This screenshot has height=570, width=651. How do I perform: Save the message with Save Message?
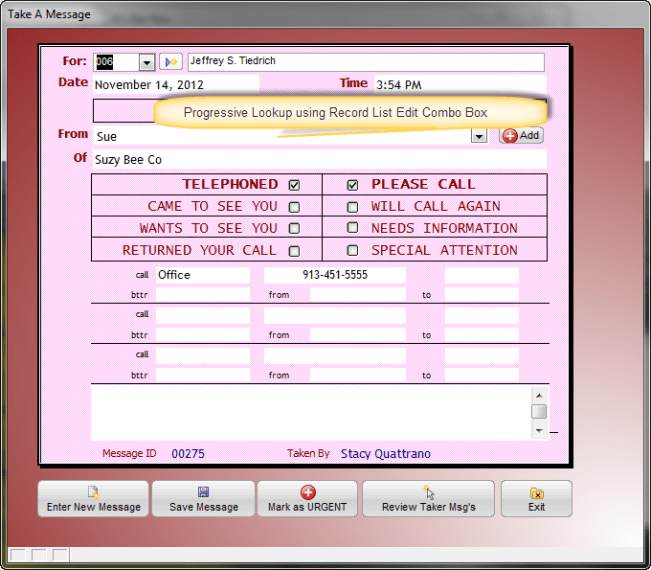pyautogui.click(x=203, y=499)
